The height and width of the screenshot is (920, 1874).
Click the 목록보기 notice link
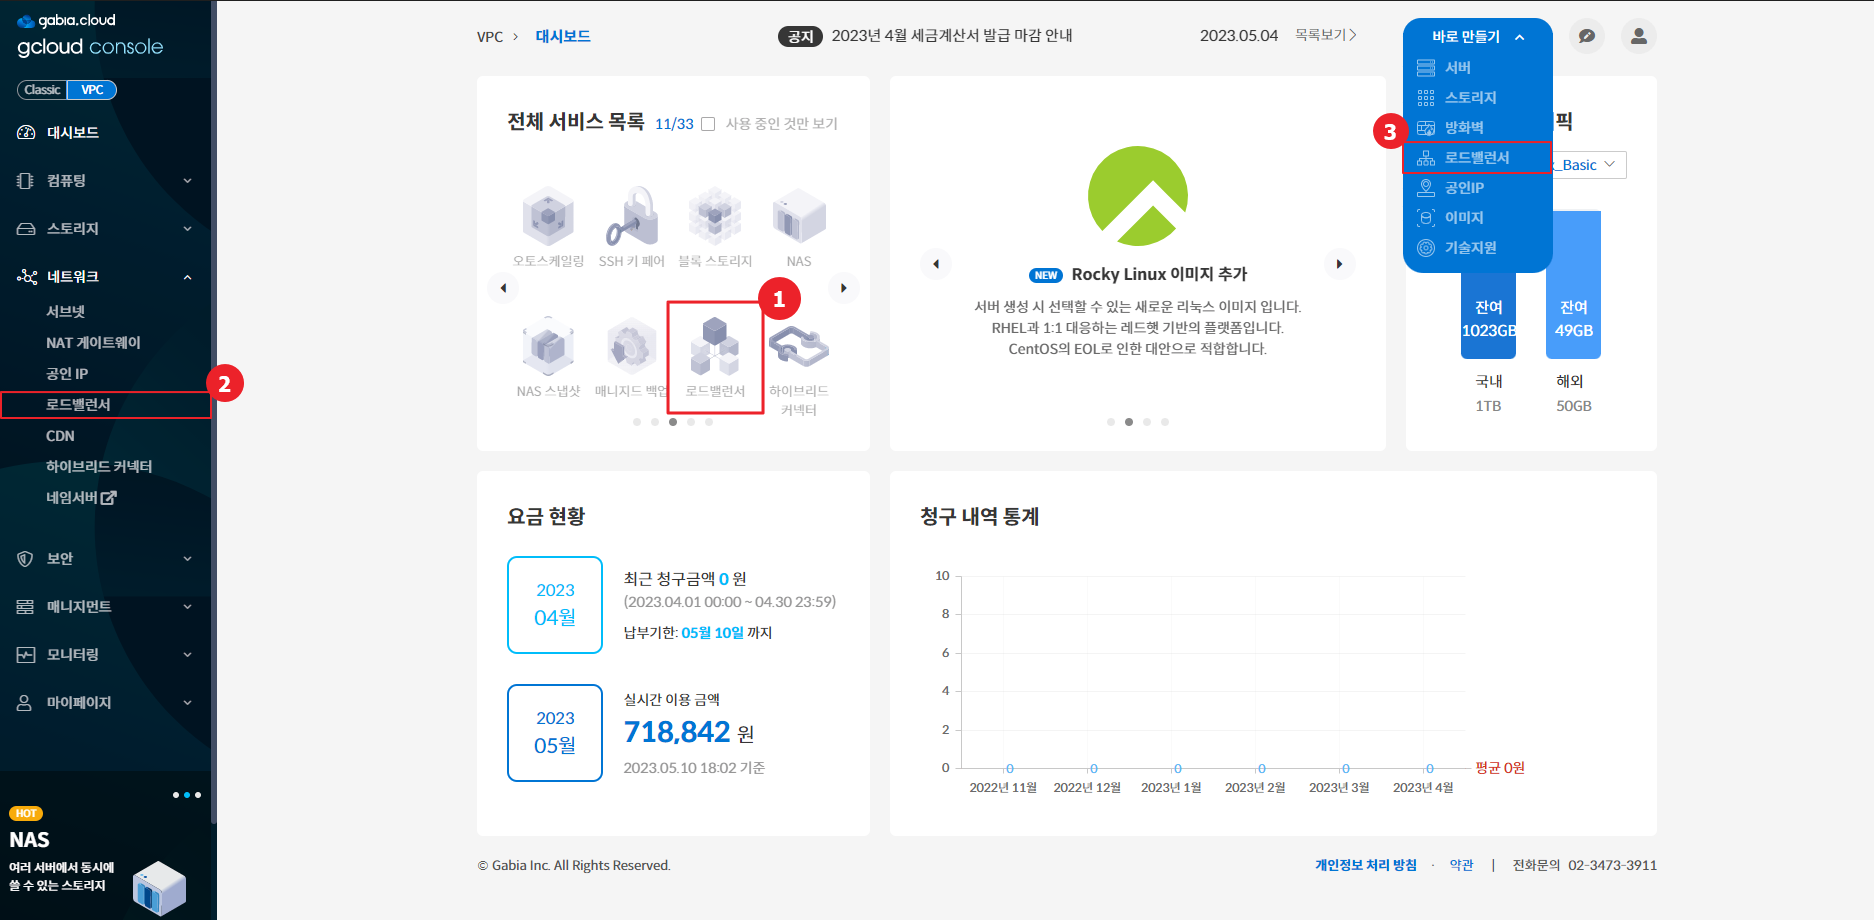(1326, 35)
